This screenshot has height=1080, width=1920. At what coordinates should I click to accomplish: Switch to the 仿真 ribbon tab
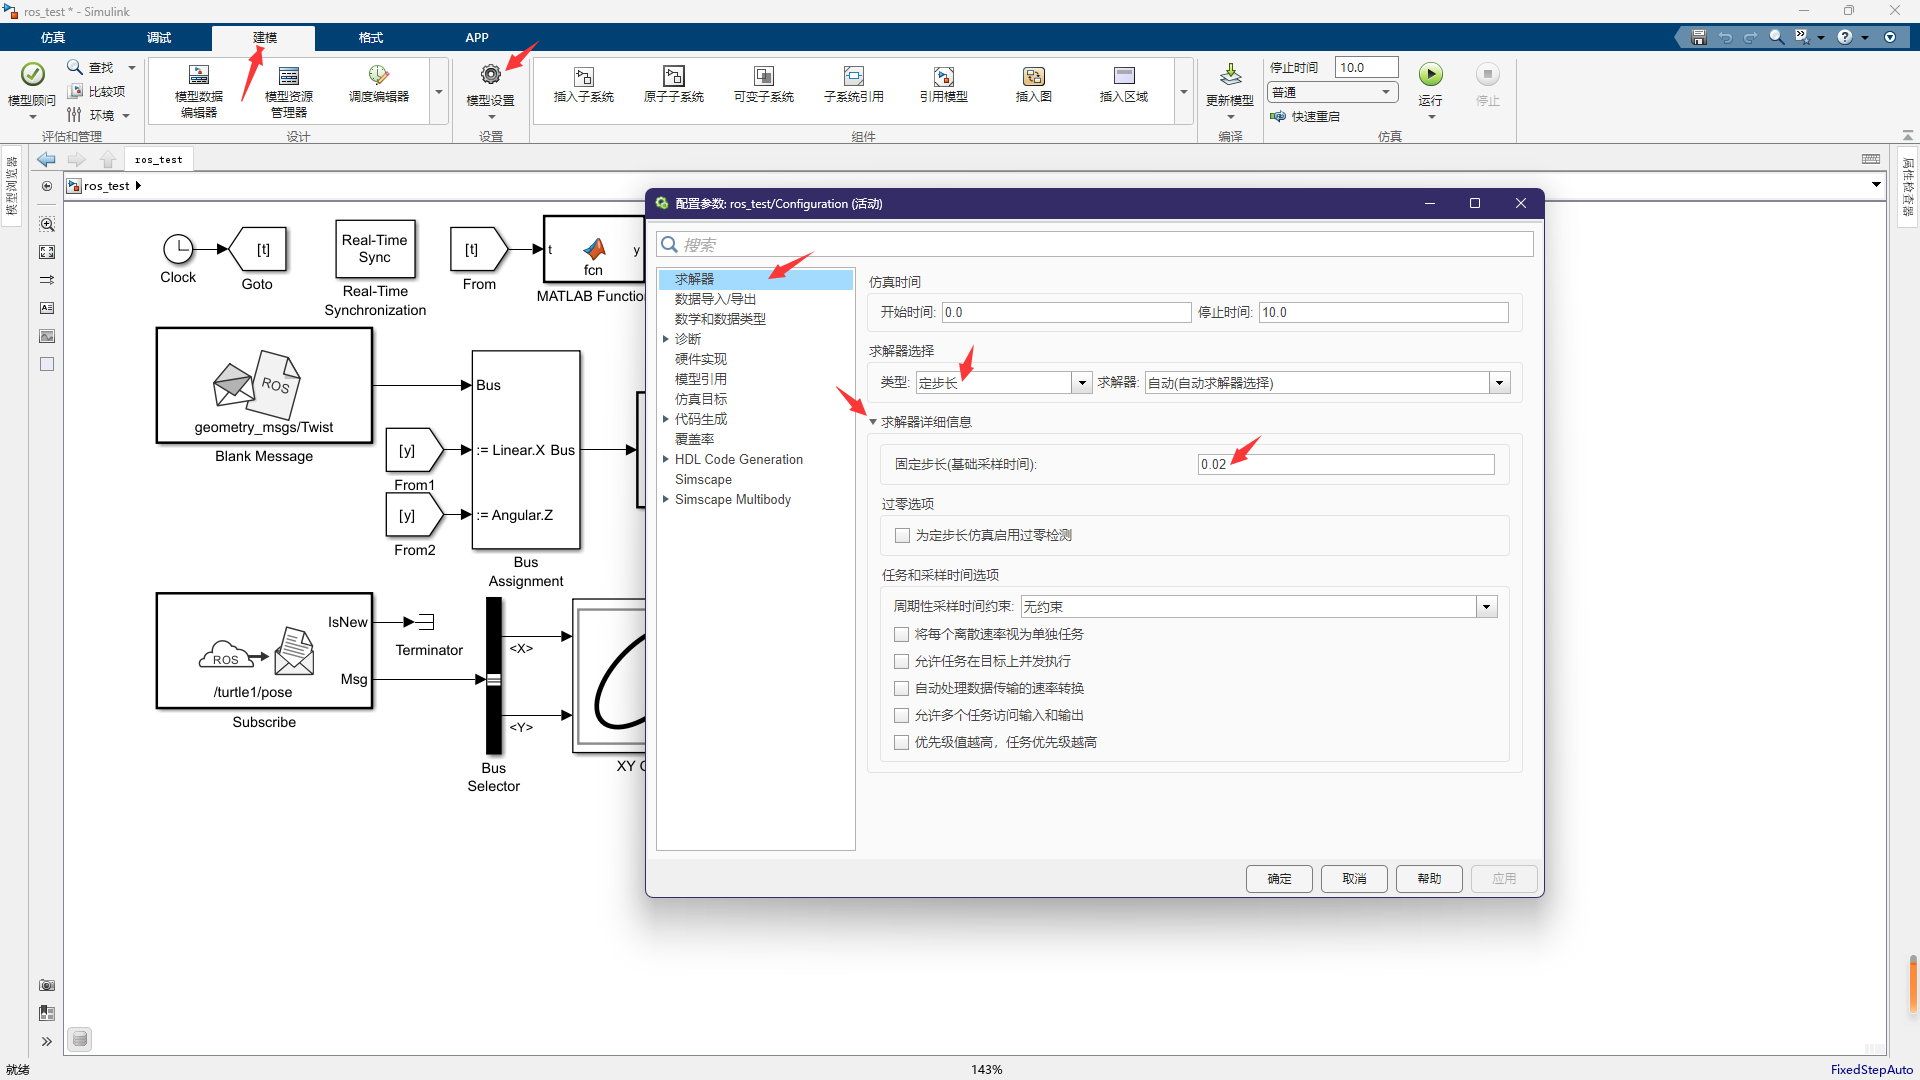click(53, 37)
